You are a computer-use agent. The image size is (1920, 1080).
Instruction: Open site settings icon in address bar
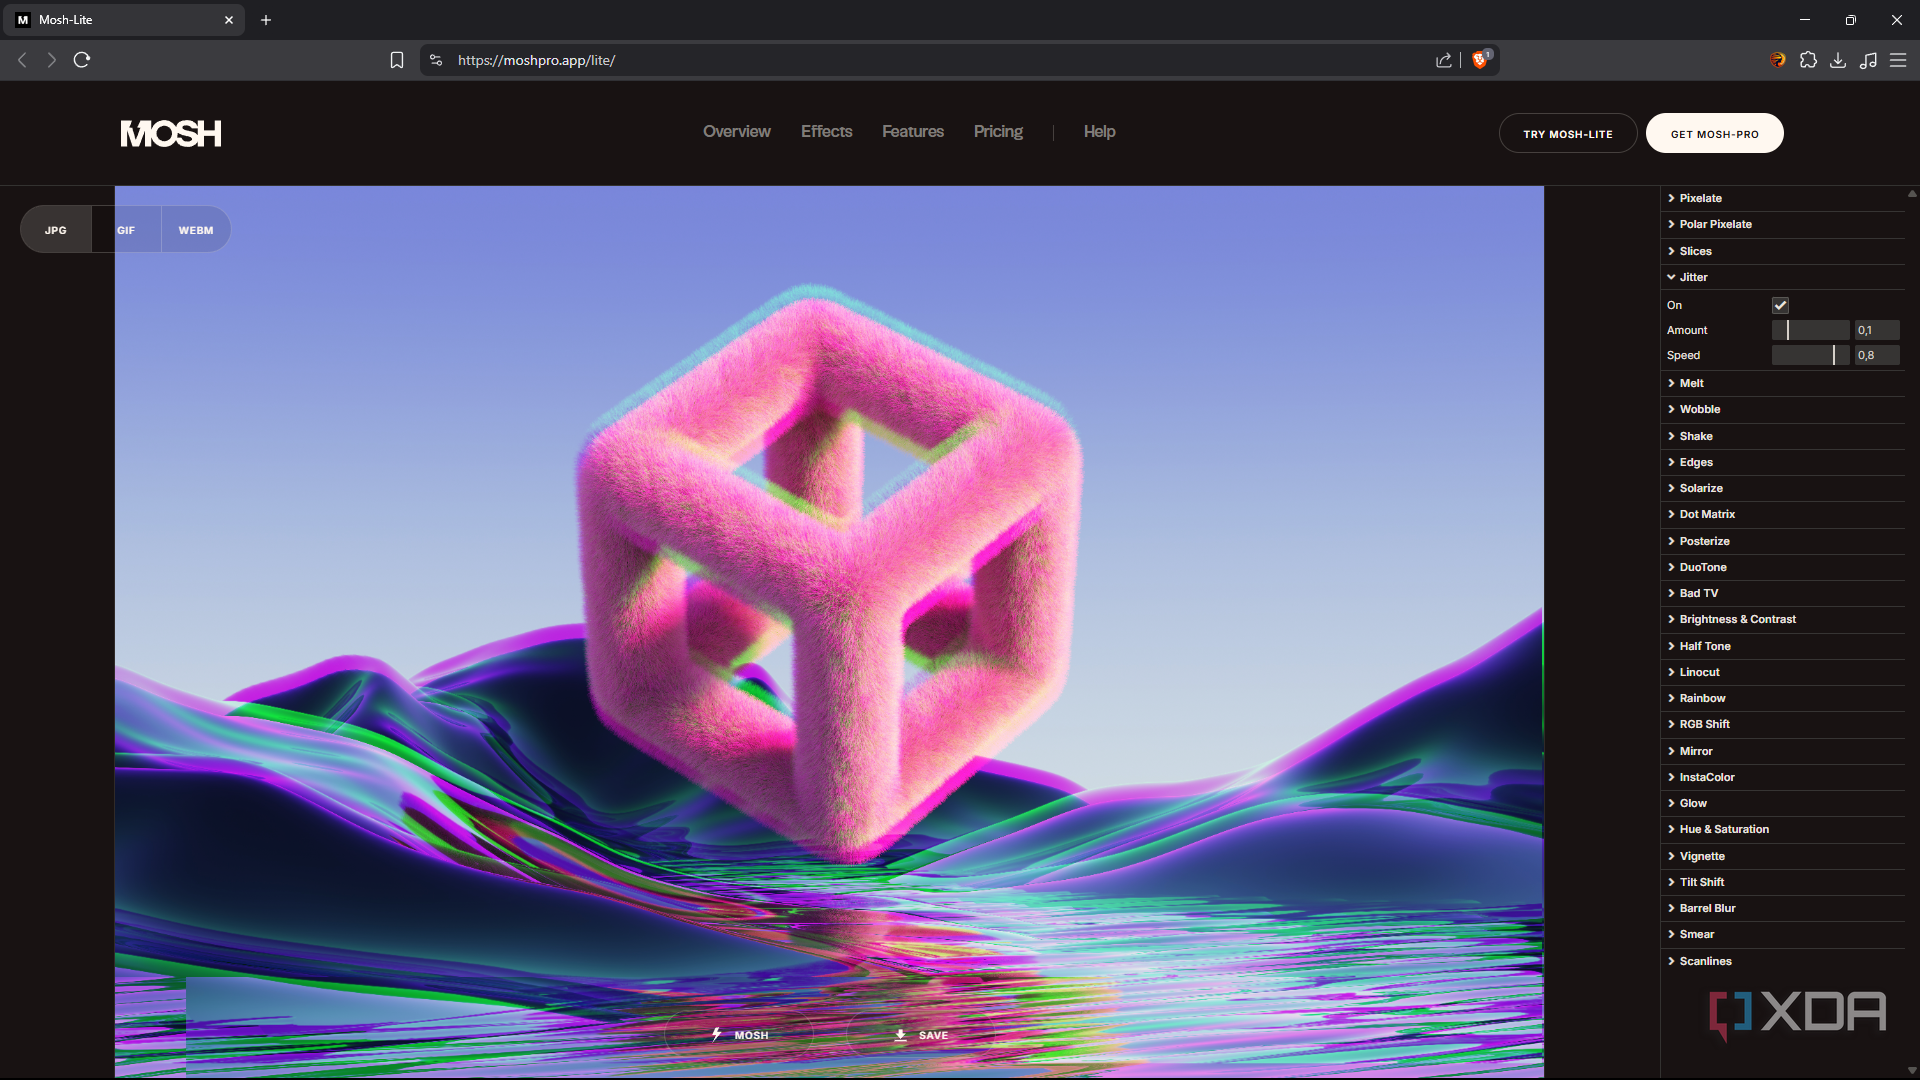coord(436,60)
